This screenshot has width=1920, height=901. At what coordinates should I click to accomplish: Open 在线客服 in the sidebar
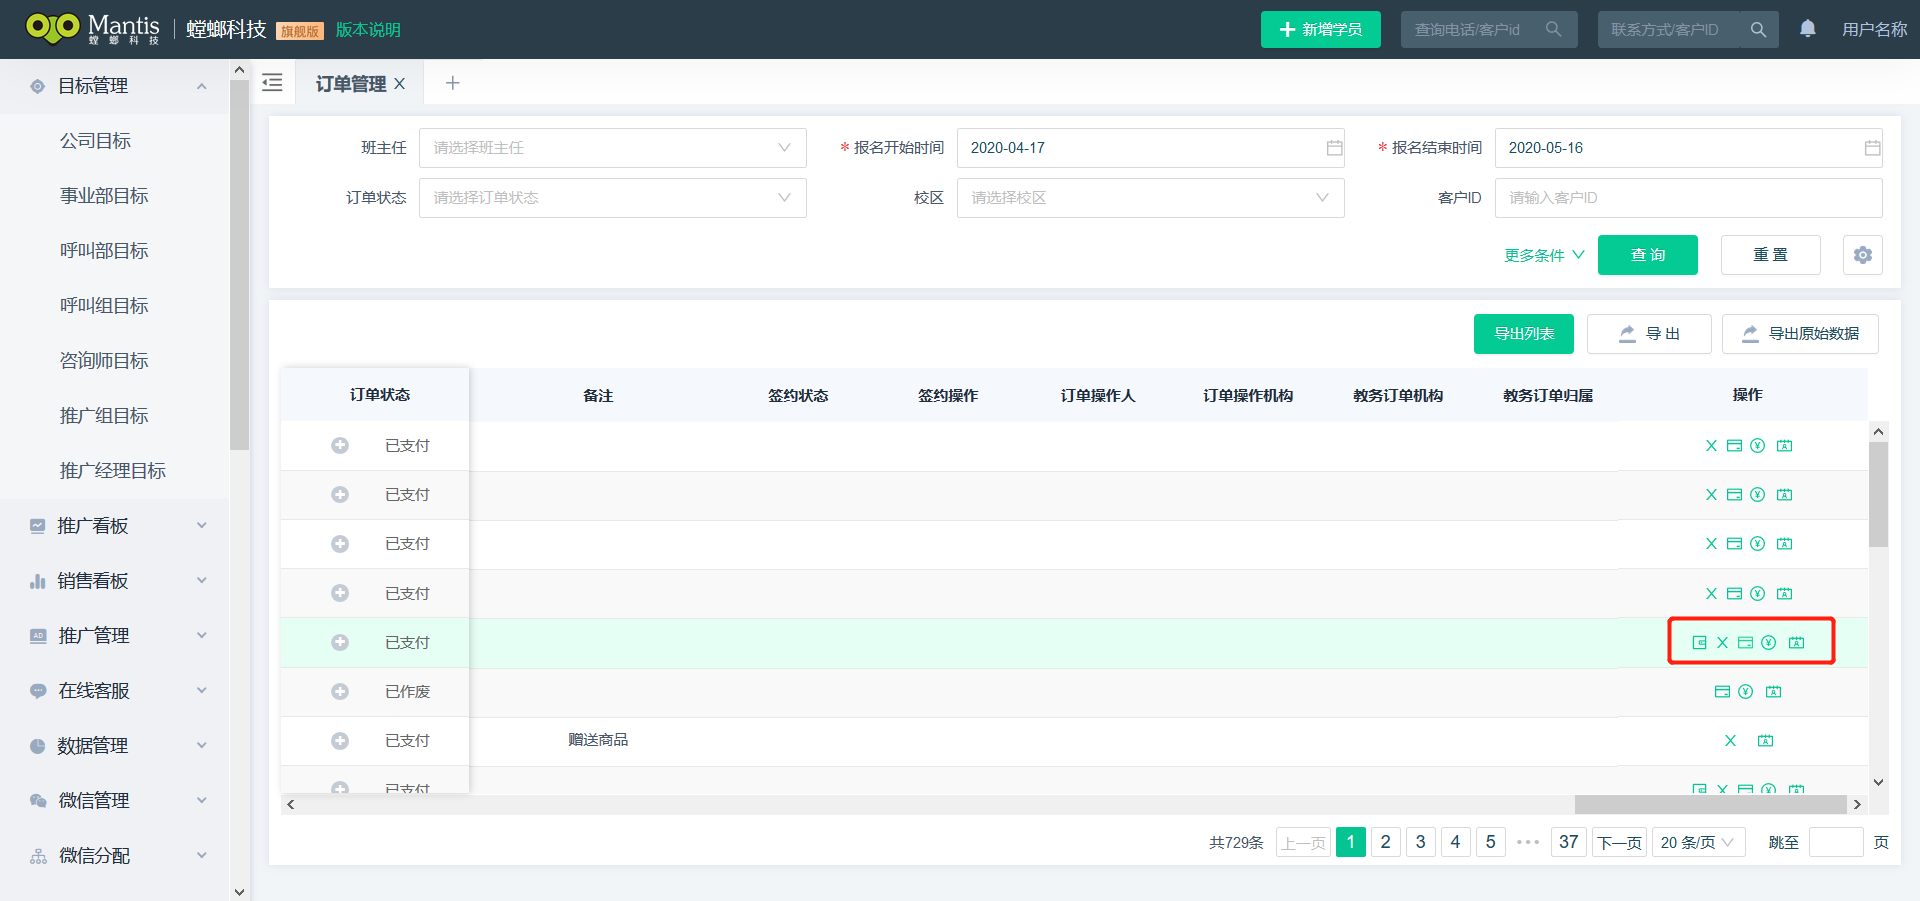point(114,691)
